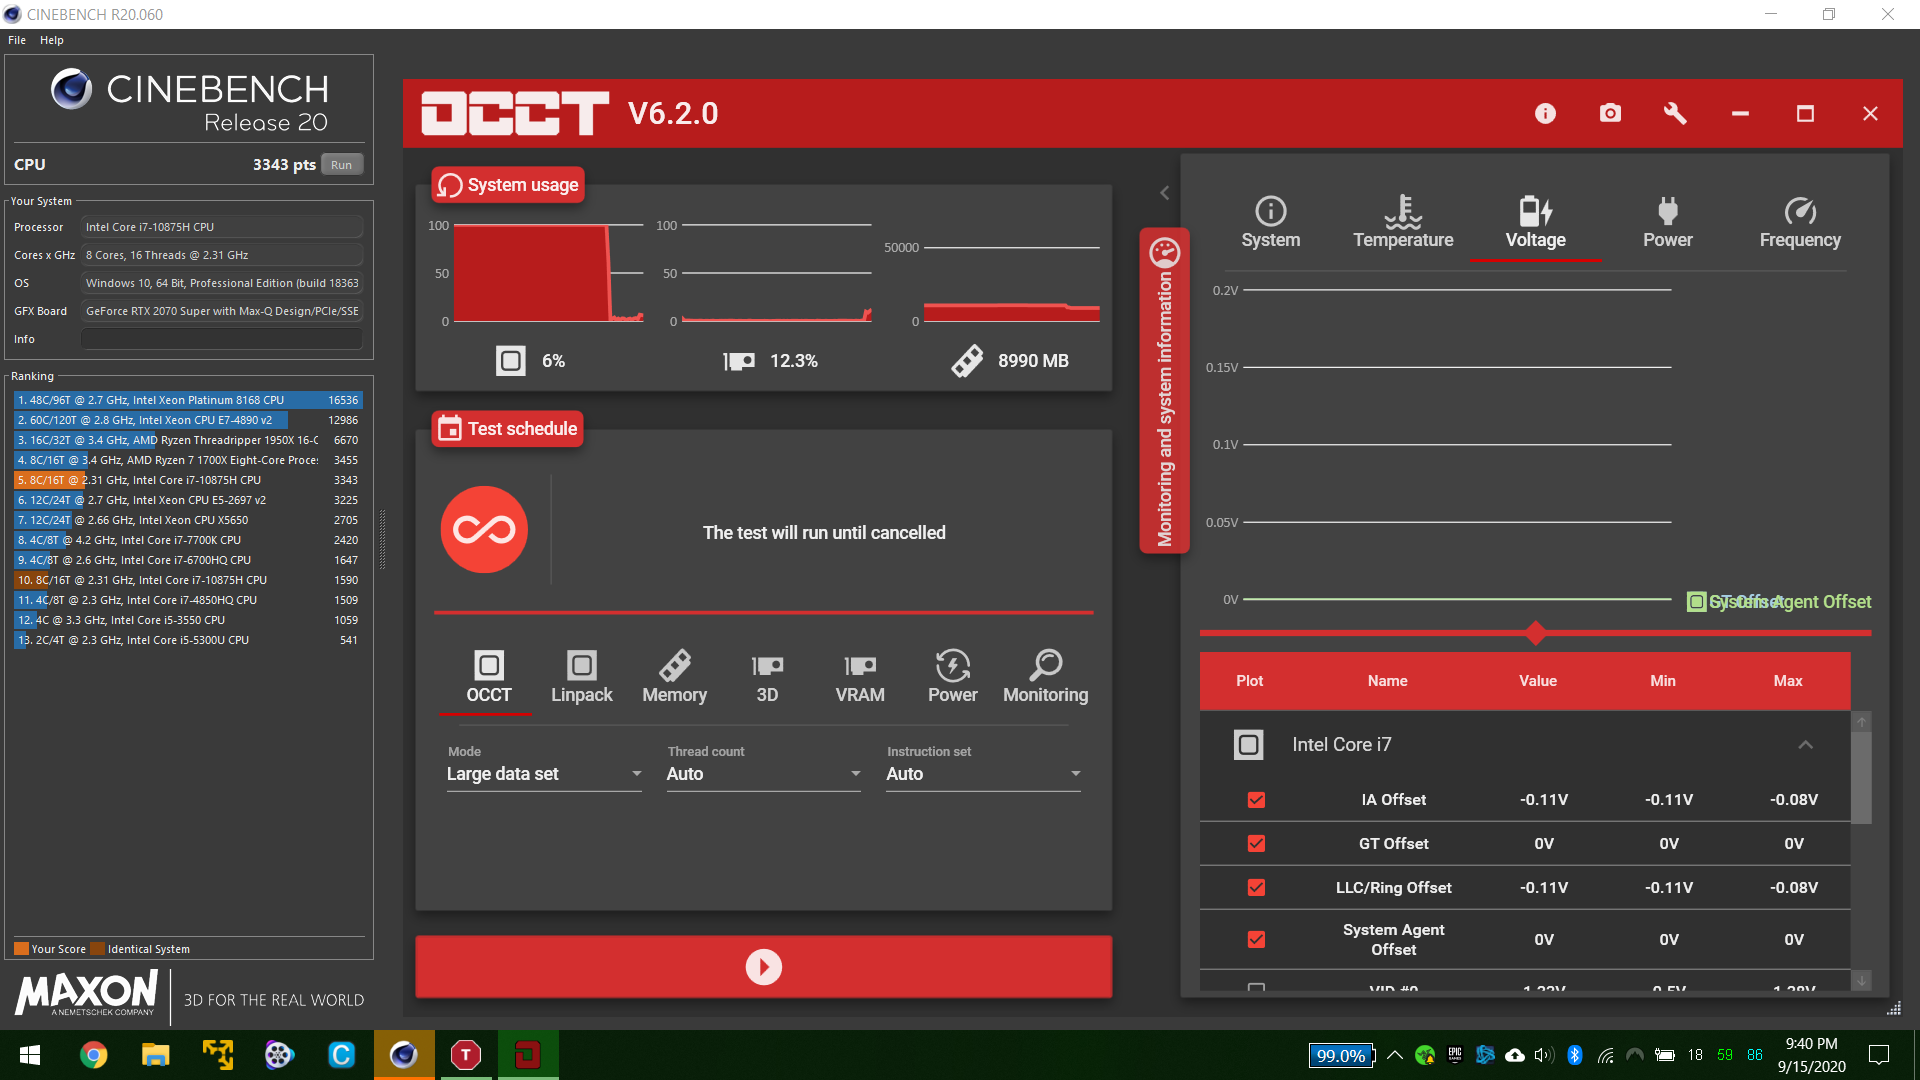
Task: Select ranking entry Core i5-5300U
Action: click(x=187, y=640)
